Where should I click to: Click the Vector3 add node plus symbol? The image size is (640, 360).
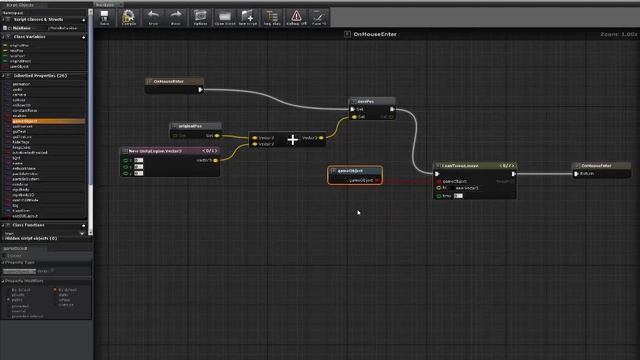(293, 140)
